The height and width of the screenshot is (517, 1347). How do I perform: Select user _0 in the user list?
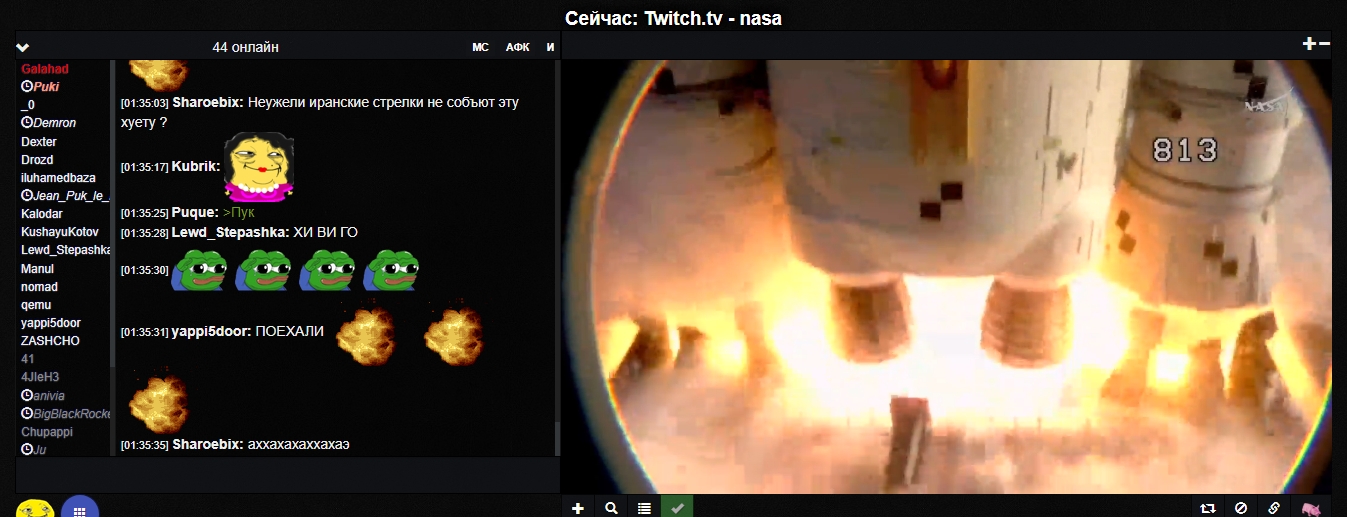28,105
